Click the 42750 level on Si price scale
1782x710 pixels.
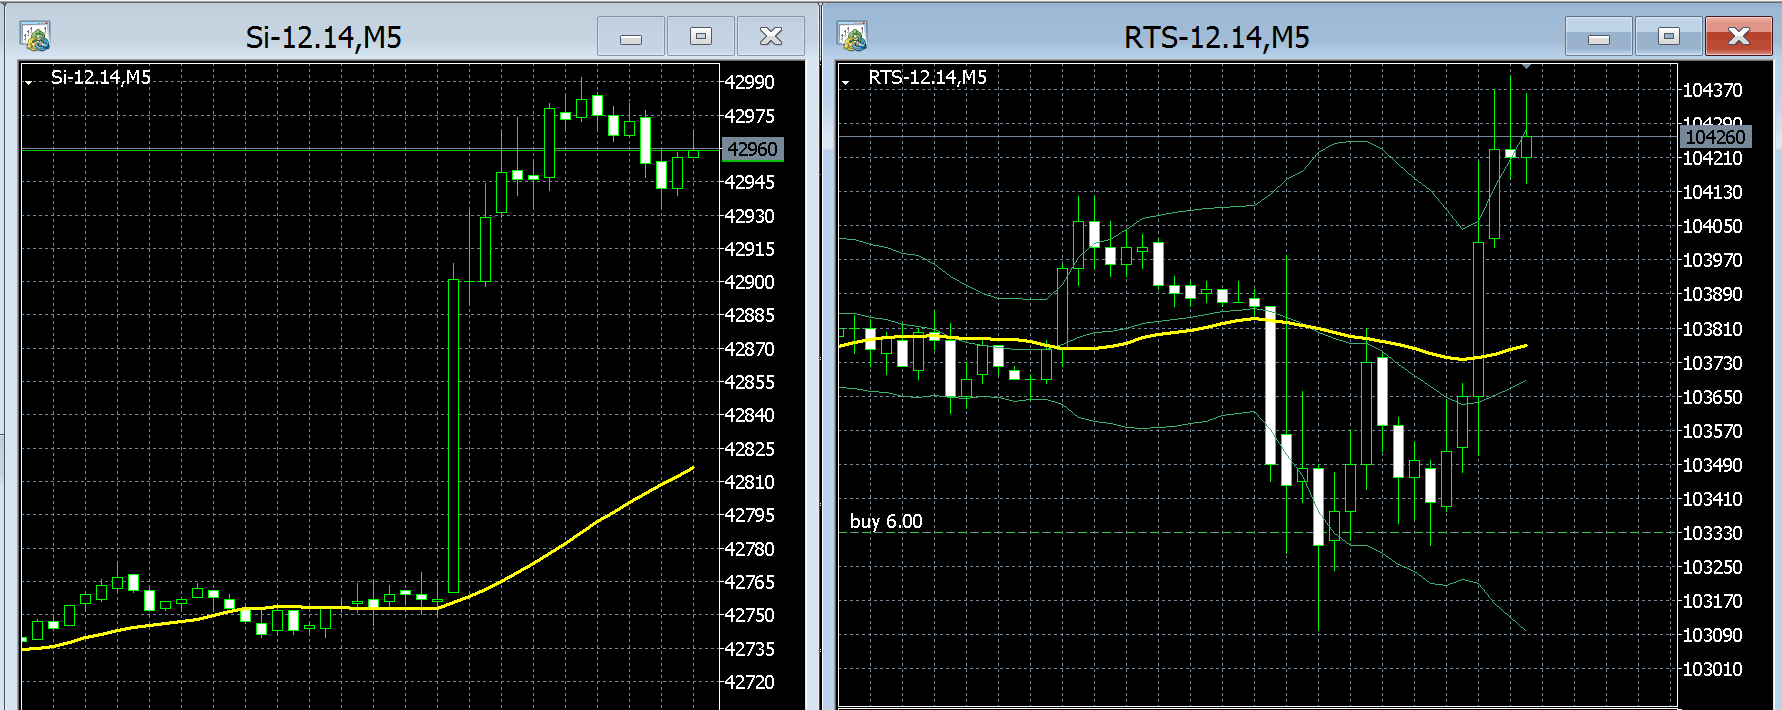(749, 615)
